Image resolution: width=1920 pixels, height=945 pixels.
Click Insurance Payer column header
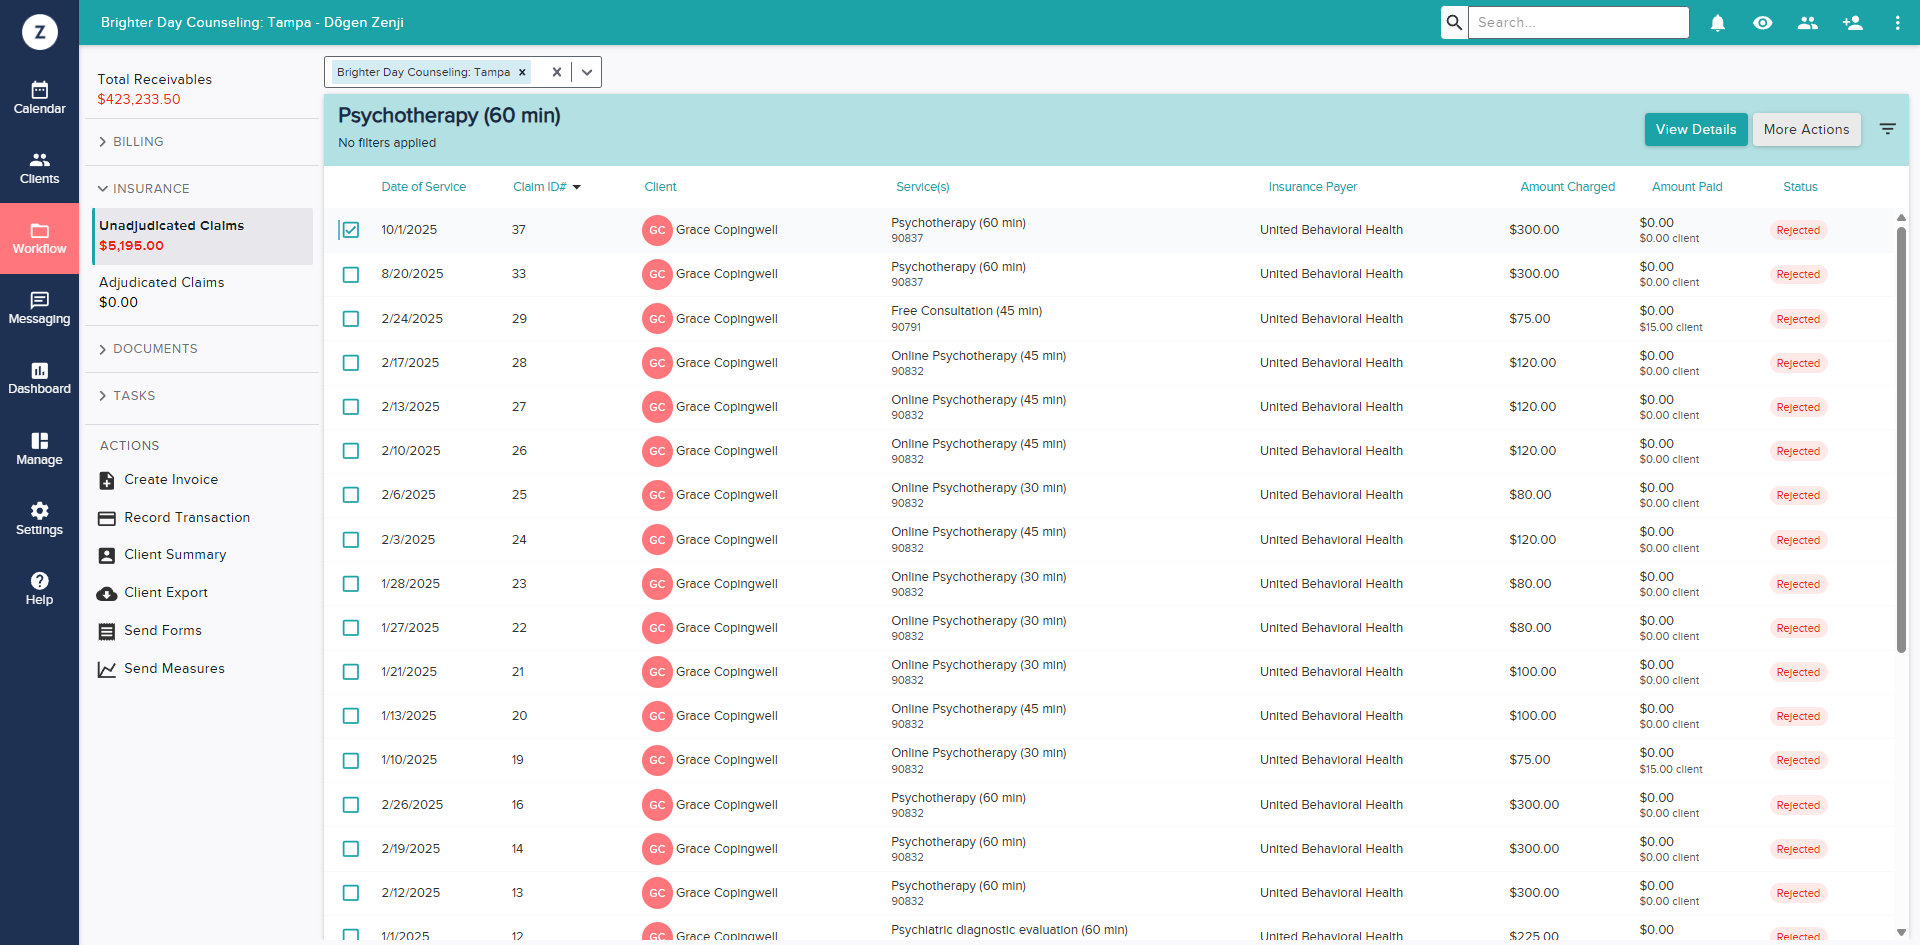pyautogui.click(x=1312, y=187)
